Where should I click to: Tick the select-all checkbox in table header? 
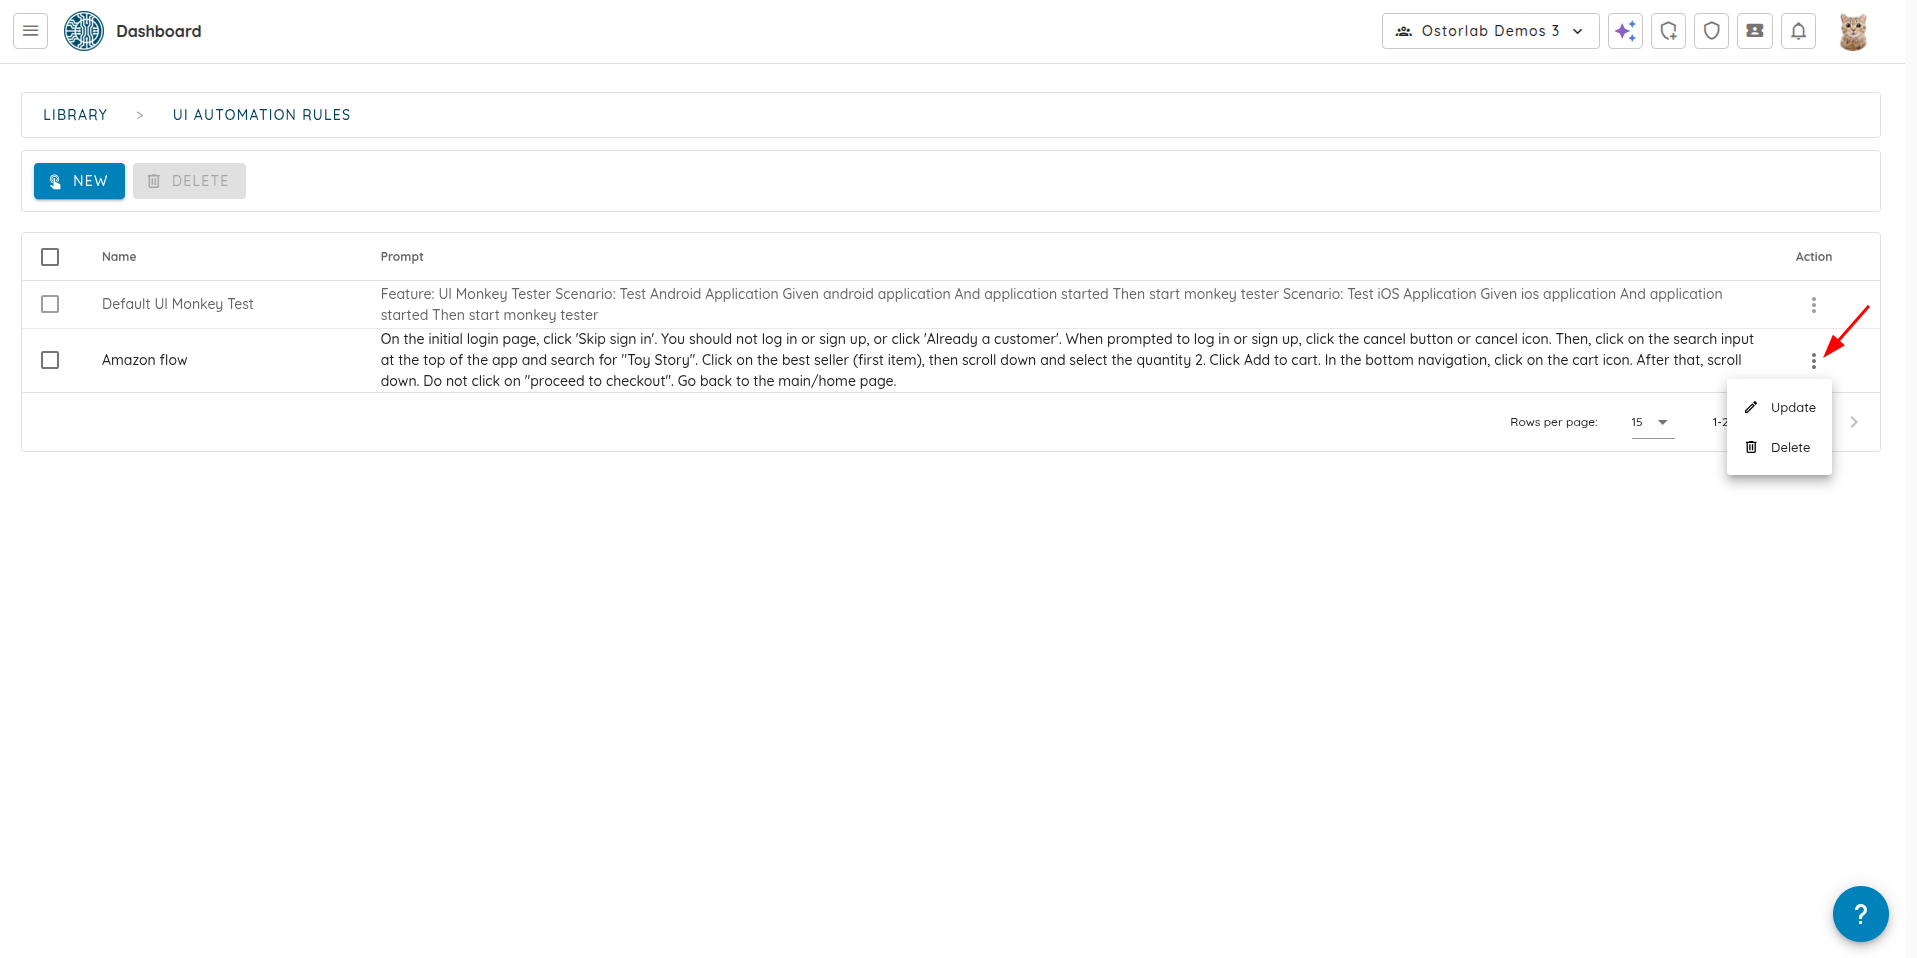click(x=50, y=257)
